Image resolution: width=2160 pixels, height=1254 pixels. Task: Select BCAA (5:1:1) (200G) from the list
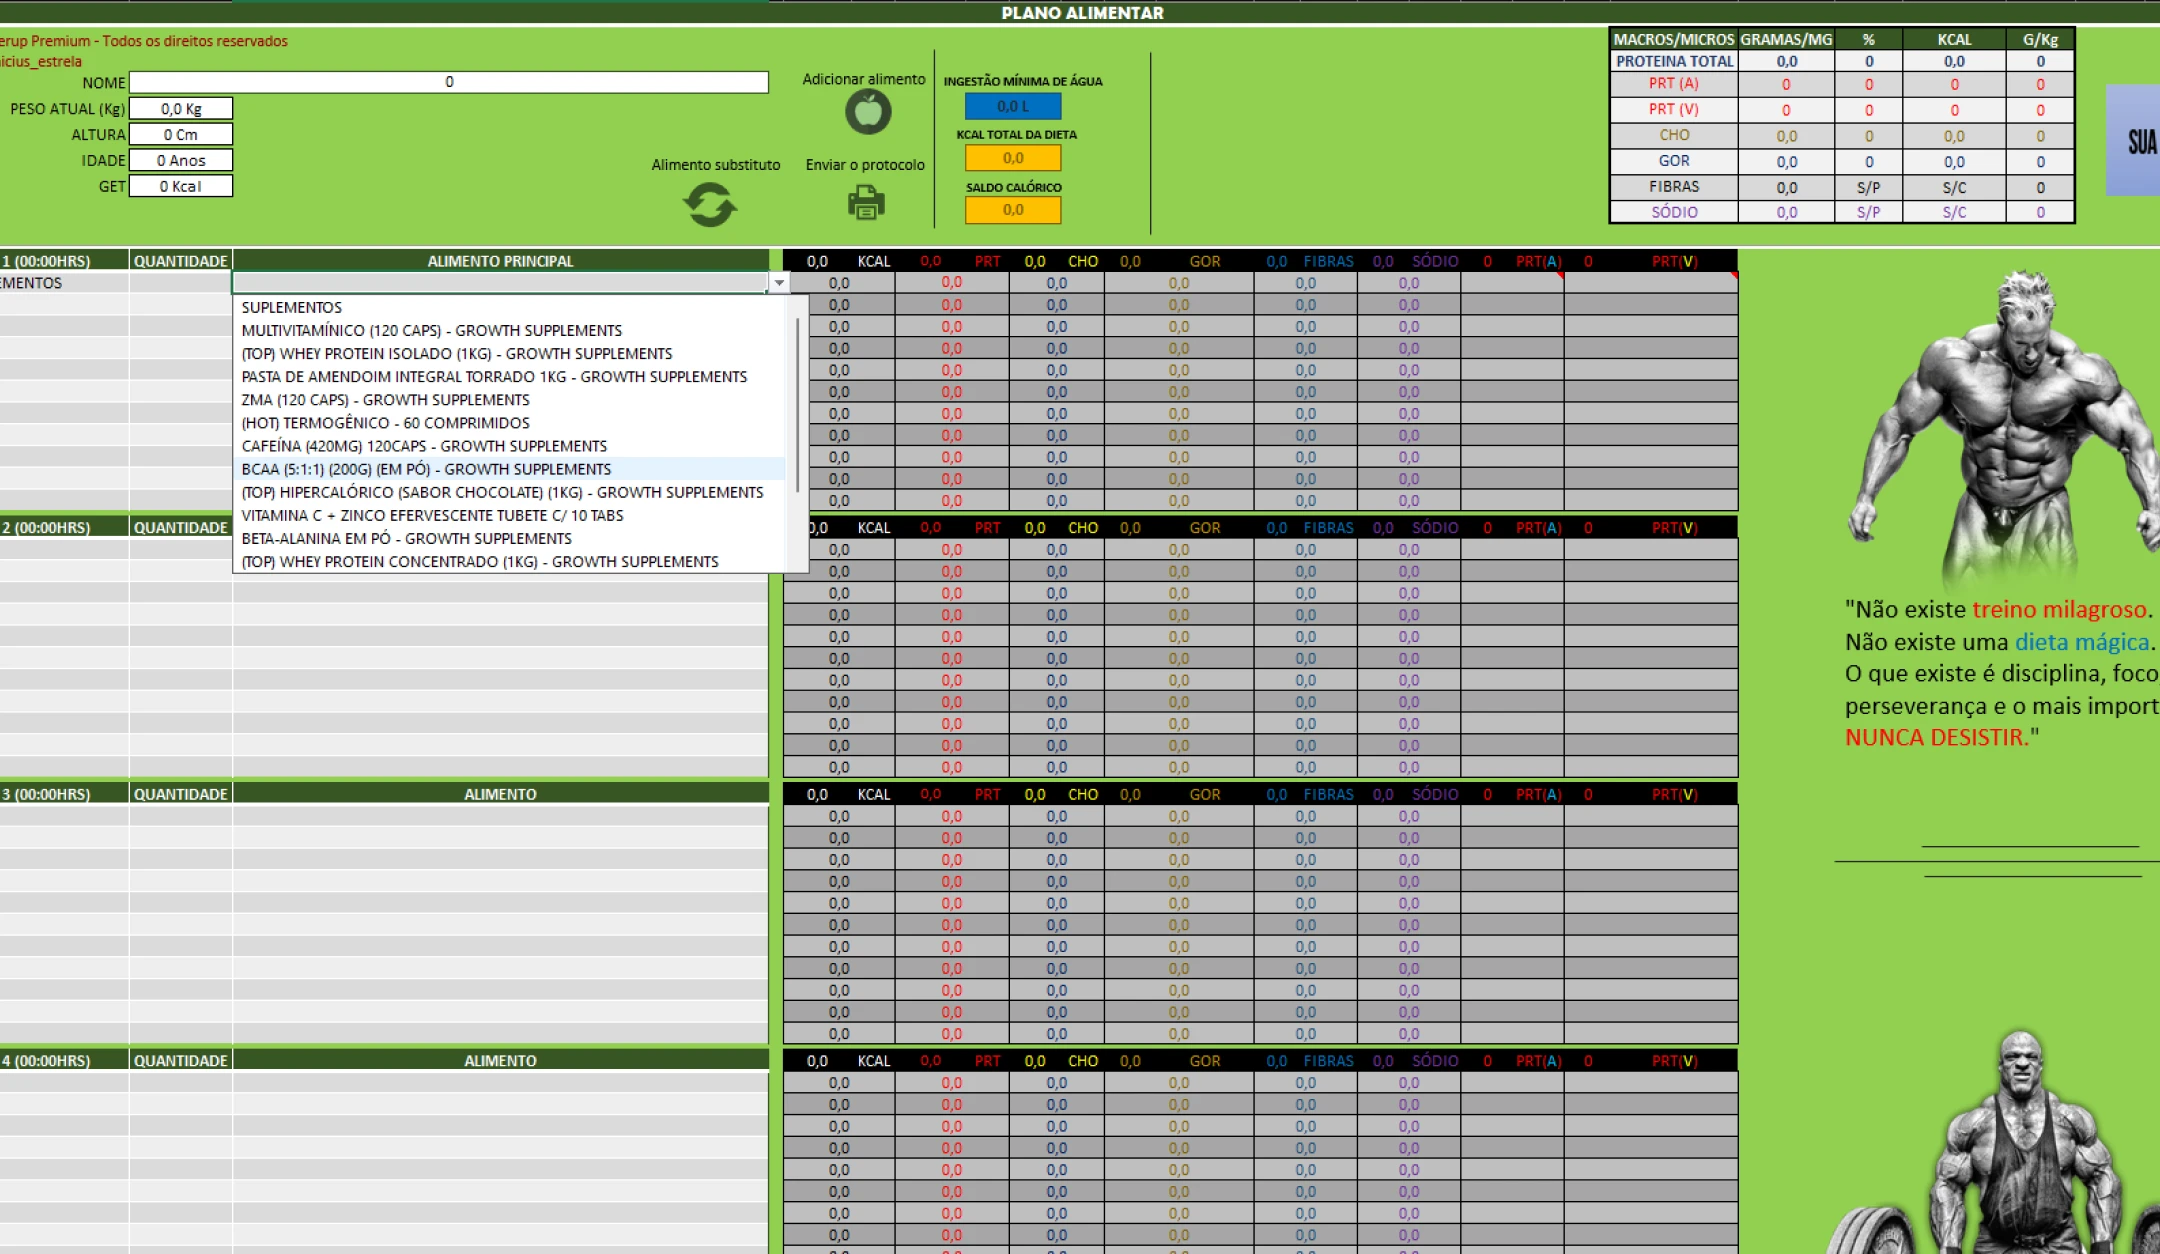[426, 469]
